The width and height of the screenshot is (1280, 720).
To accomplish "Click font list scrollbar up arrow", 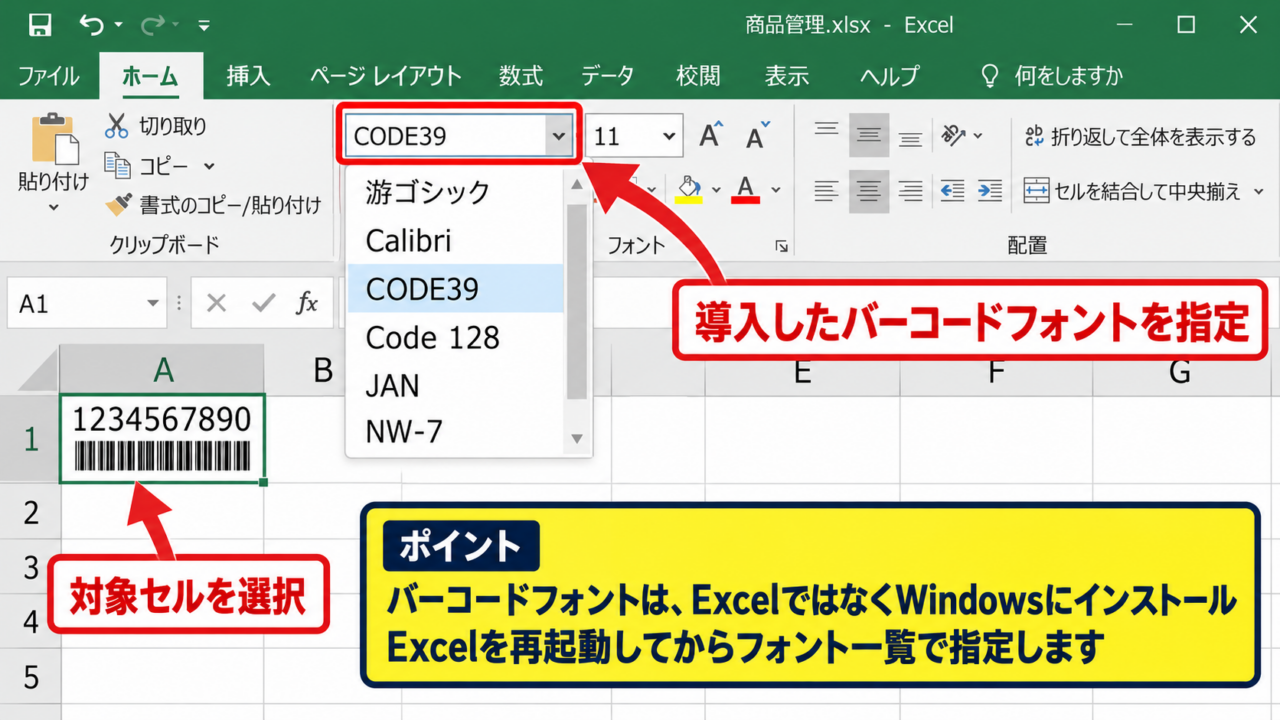I will pos(576,184).
